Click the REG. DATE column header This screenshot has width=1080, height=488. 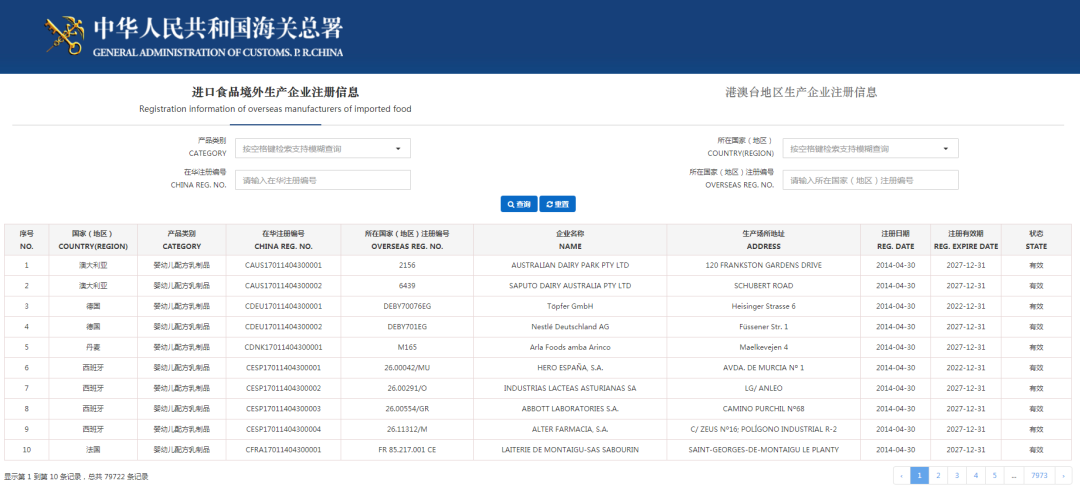[895, 240]
